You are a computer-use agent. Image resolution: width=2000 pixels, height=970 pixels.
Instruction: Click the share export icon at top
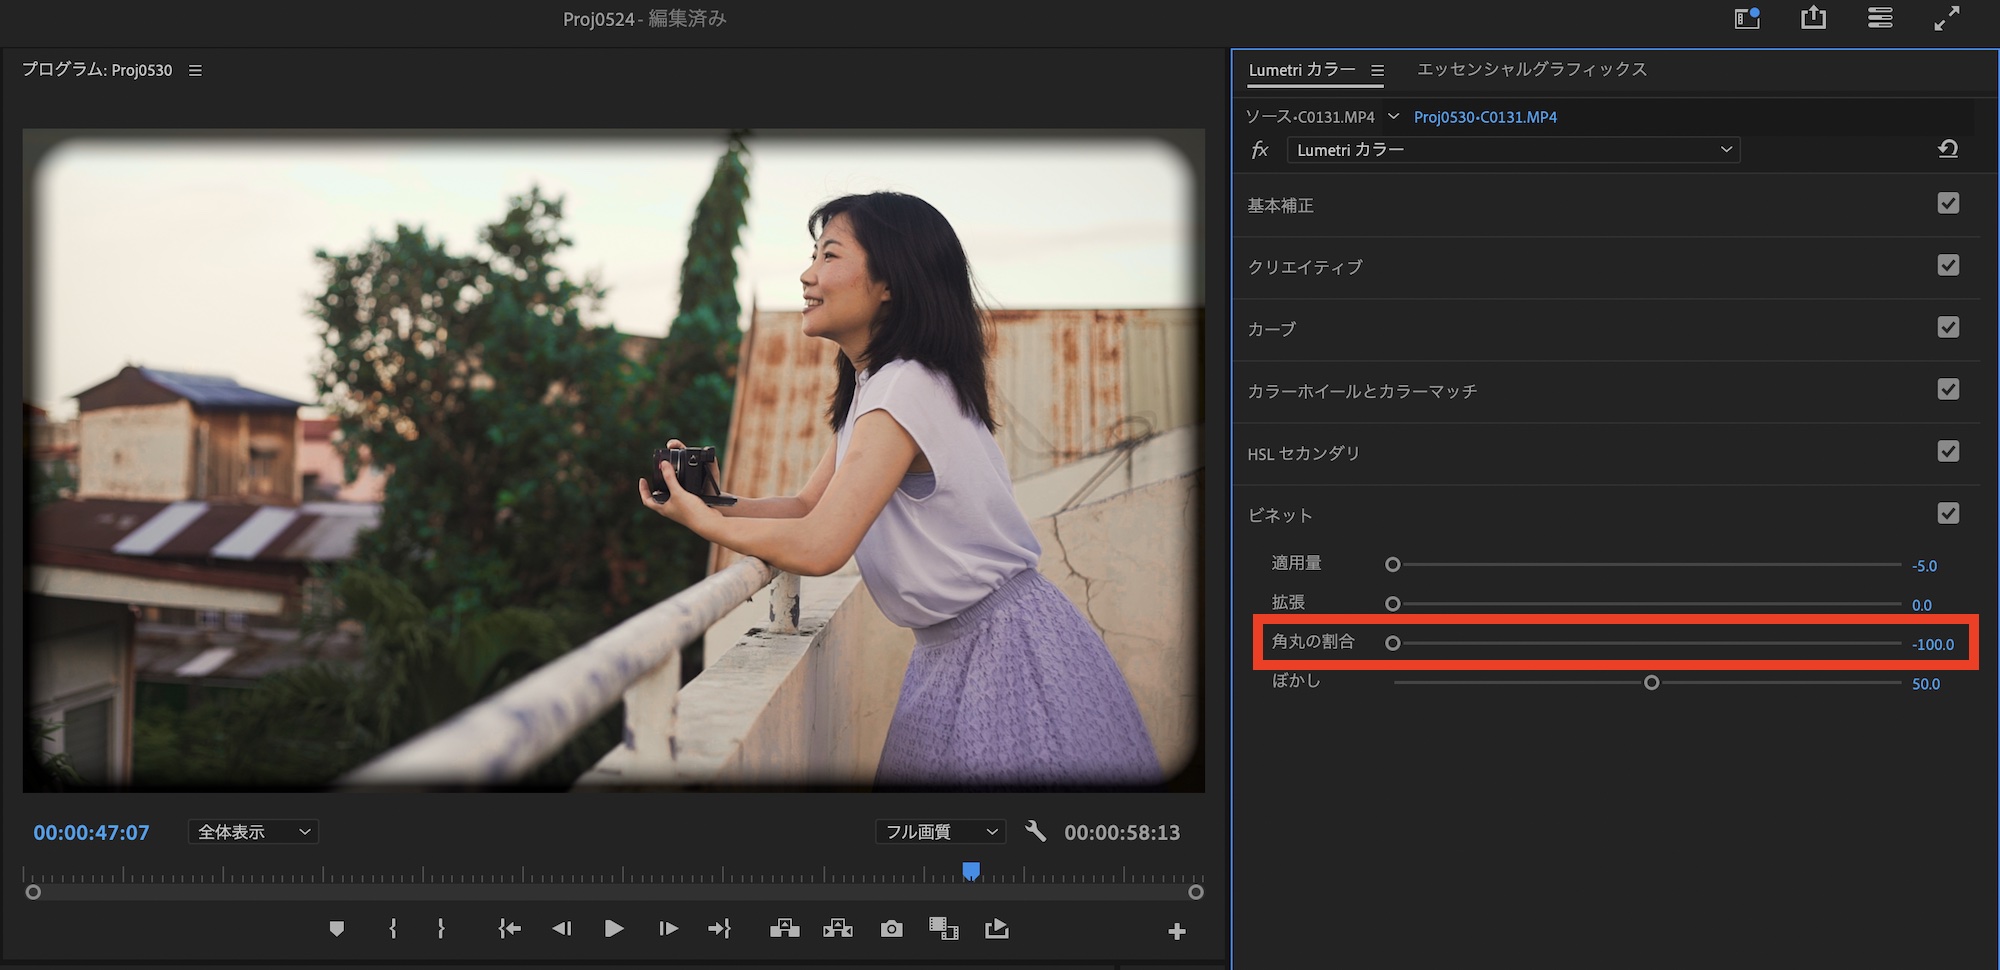[x=1813, y=18]
